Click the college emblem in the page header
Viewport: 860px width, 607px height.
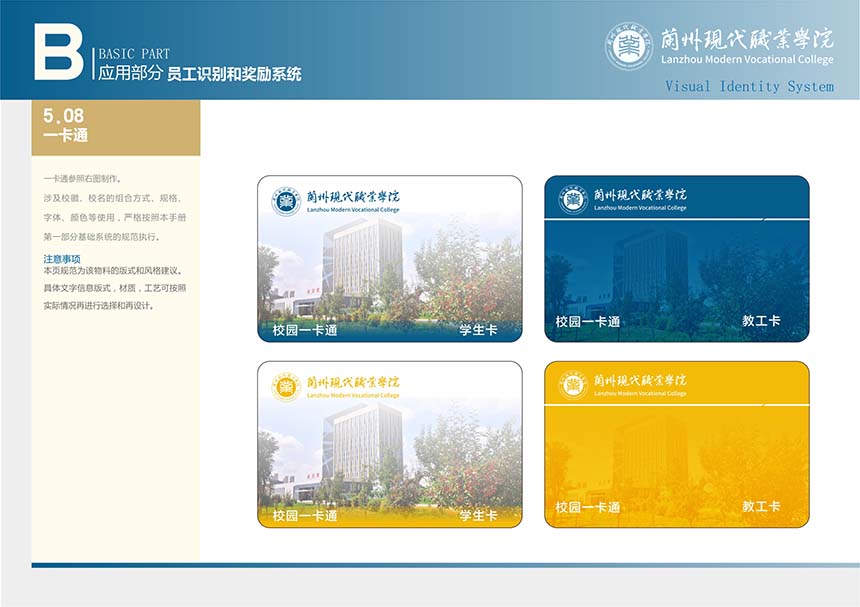click(x=629, y=46)
